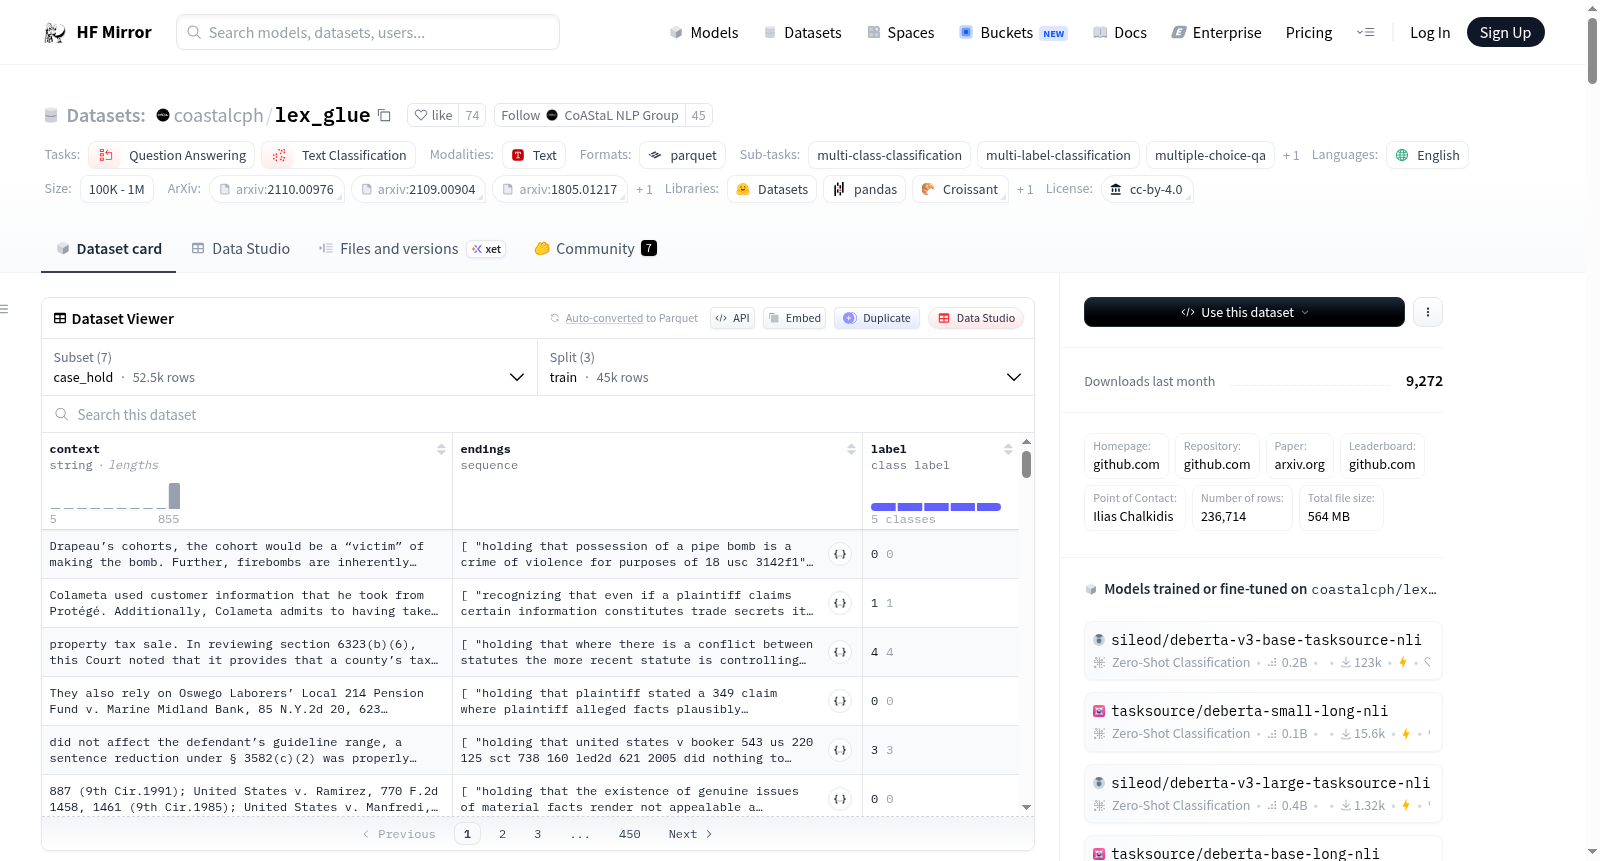Expand JSON view for the Colameta row
Screen dimensions: 1600x861
point(840,603)
